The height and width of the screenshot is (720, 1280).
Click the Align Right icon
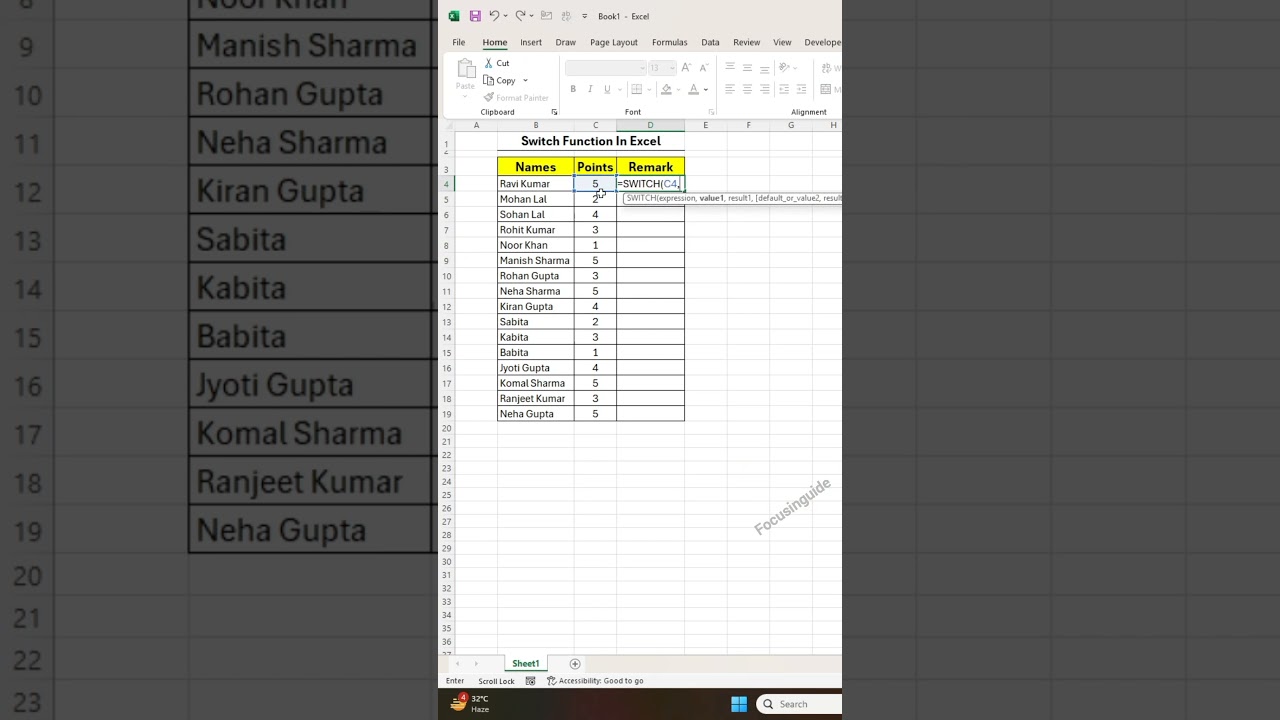[764, 89]
